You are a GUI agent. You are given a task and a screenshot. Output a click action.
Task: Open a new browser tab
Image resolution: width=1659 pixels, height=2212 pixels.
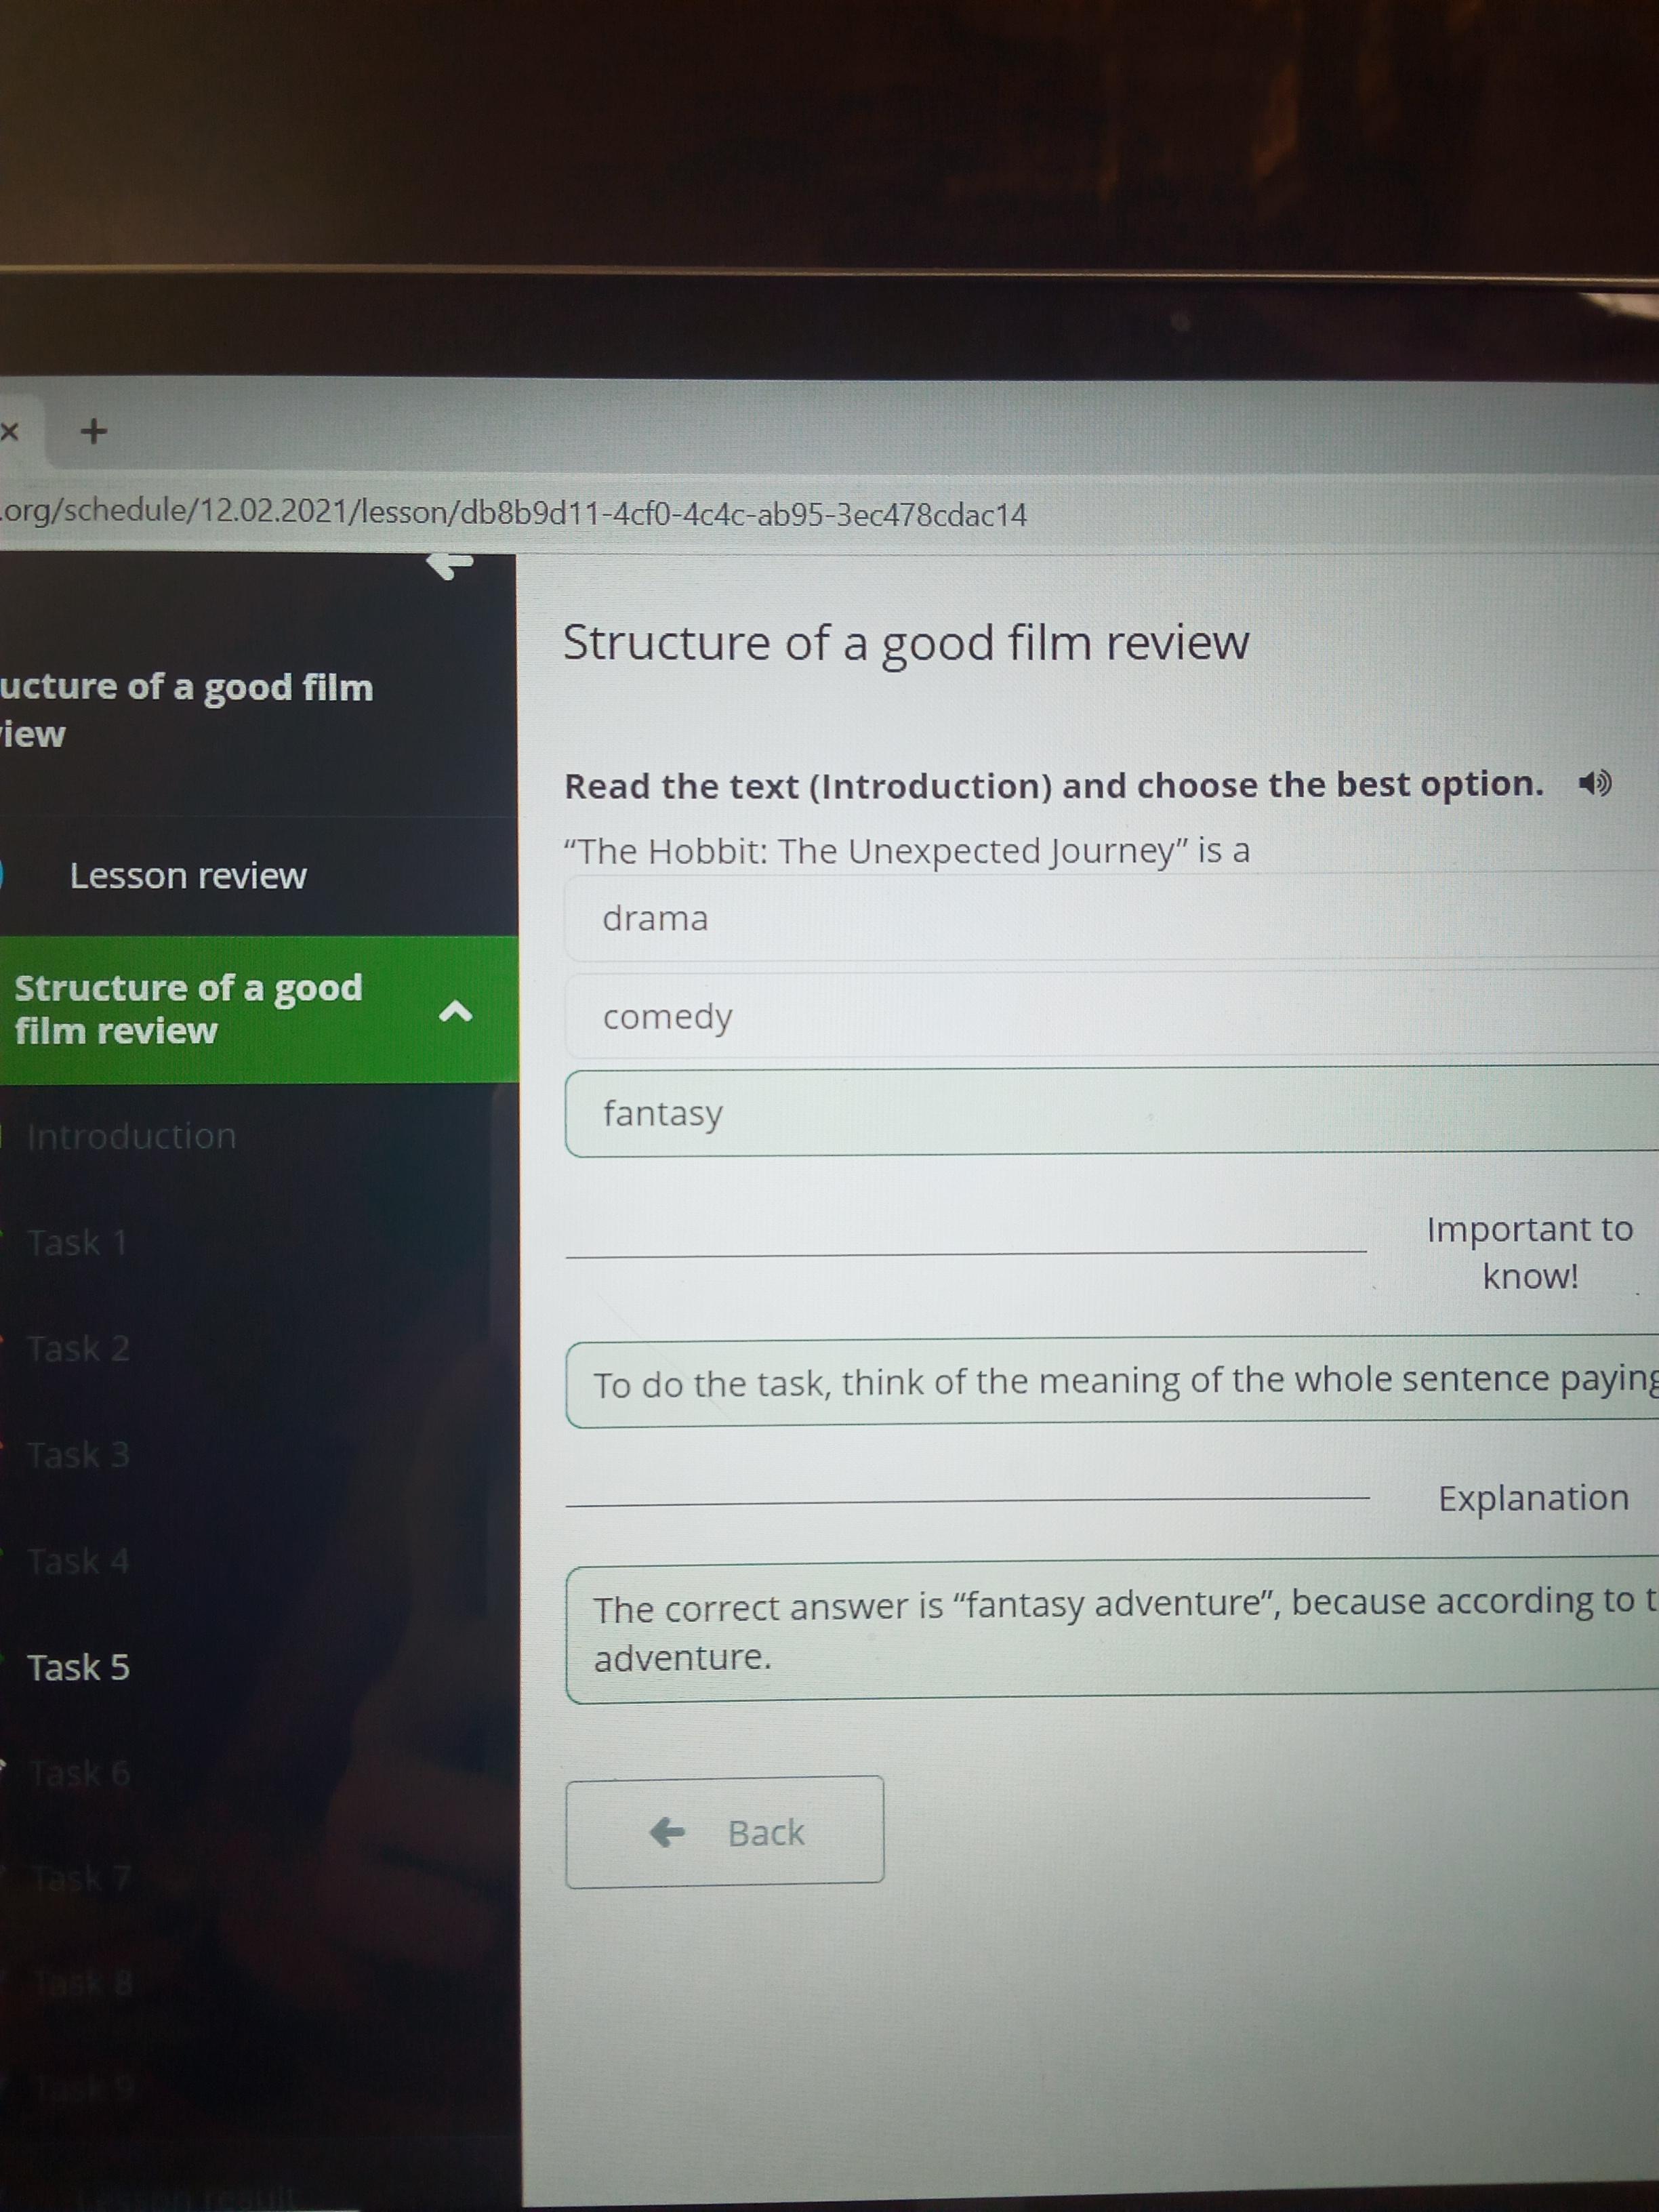point(93,431)
